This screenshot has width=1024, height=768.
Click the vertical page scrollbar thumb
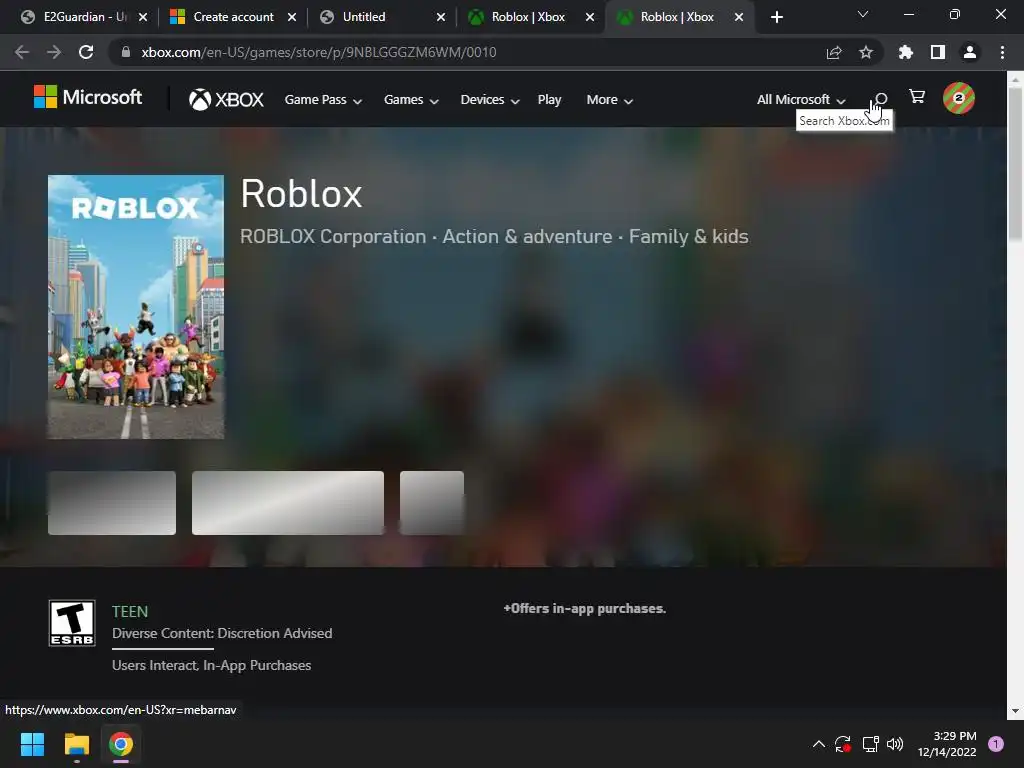pyautogui.click(x=1016, y=163)
